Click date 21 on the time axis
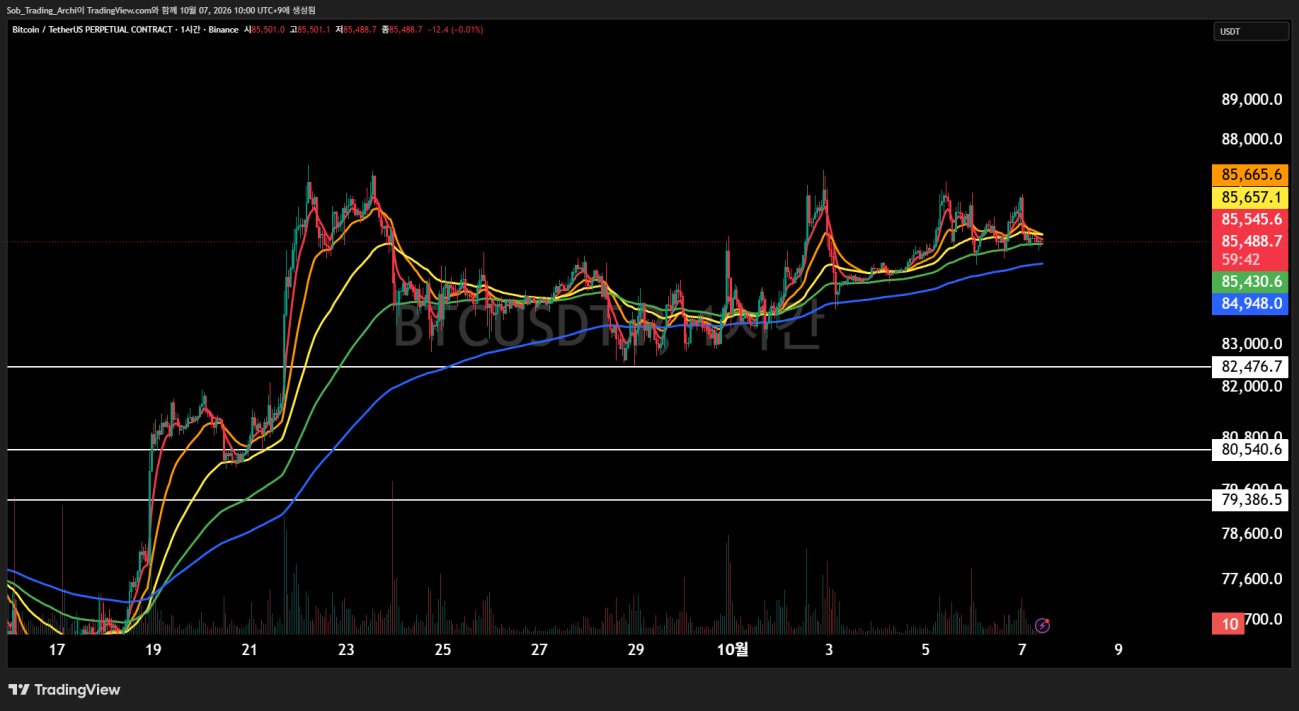The width and height of the screenshot is (1299, 711). 250,649
